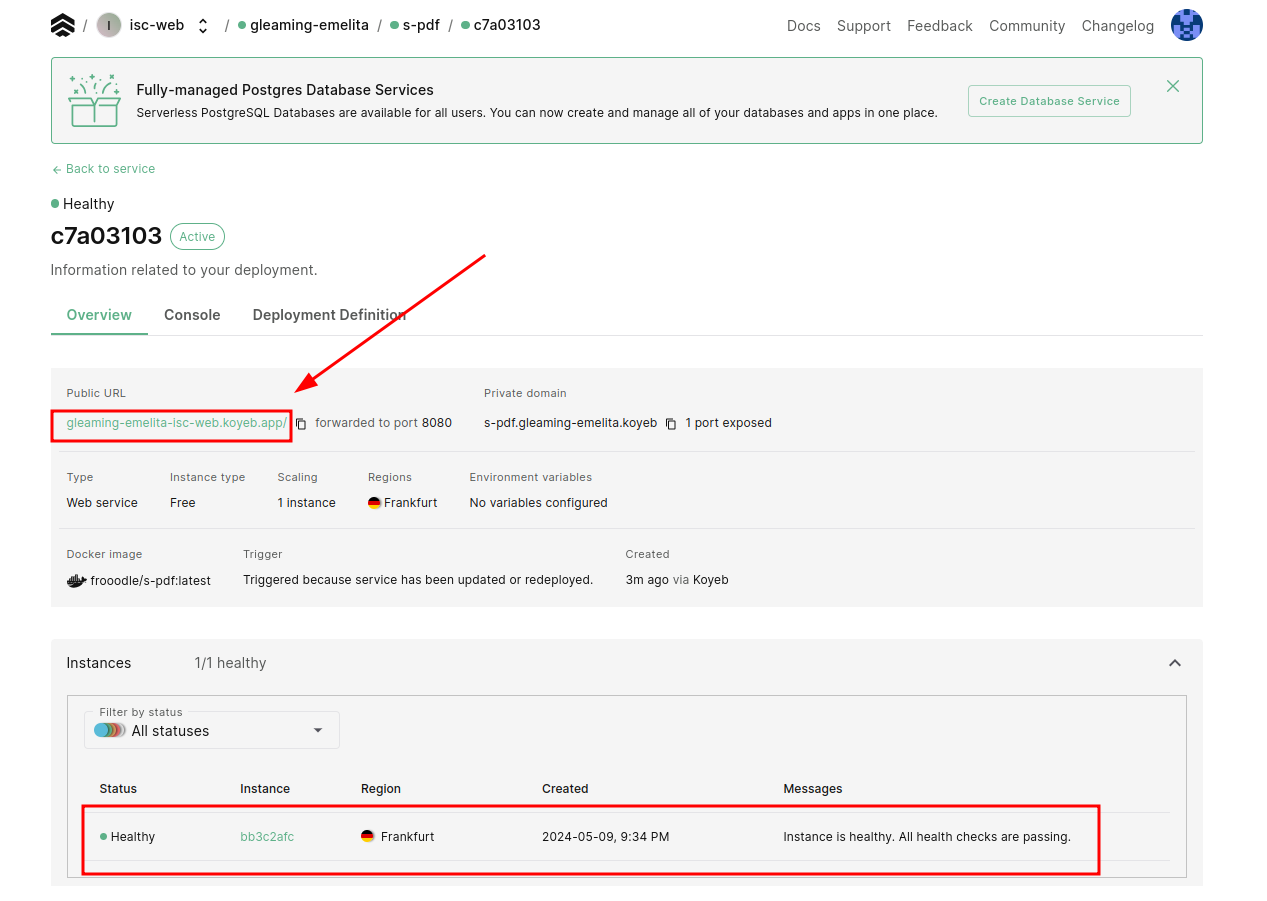The height and width of the screenshot is (901, 1267).
Task: Click the Web service type value
Action: tap(102, 503)
